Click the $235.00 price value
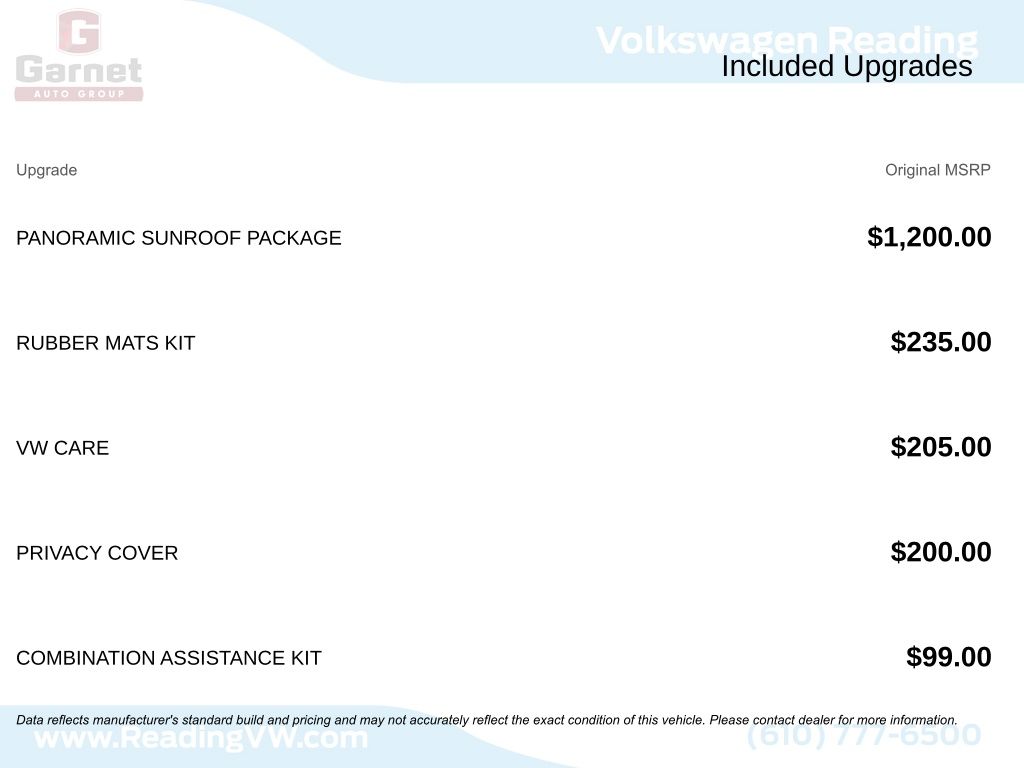This screenshot has height=768, width=1024. coord(941,342)
